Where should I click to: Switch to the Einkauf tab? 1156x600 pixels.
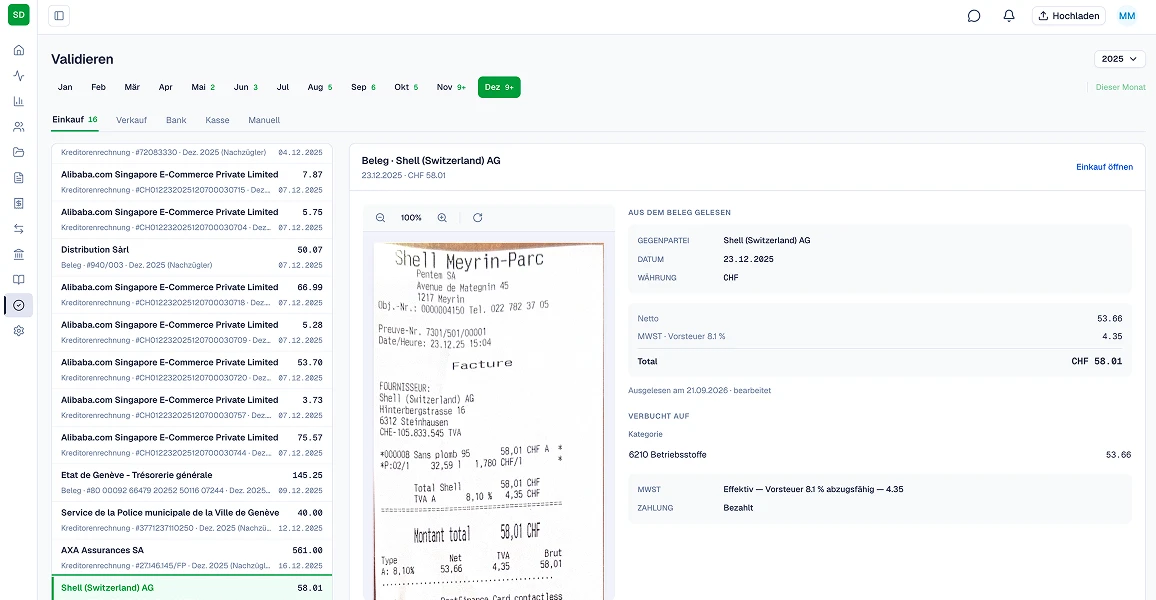74,119
